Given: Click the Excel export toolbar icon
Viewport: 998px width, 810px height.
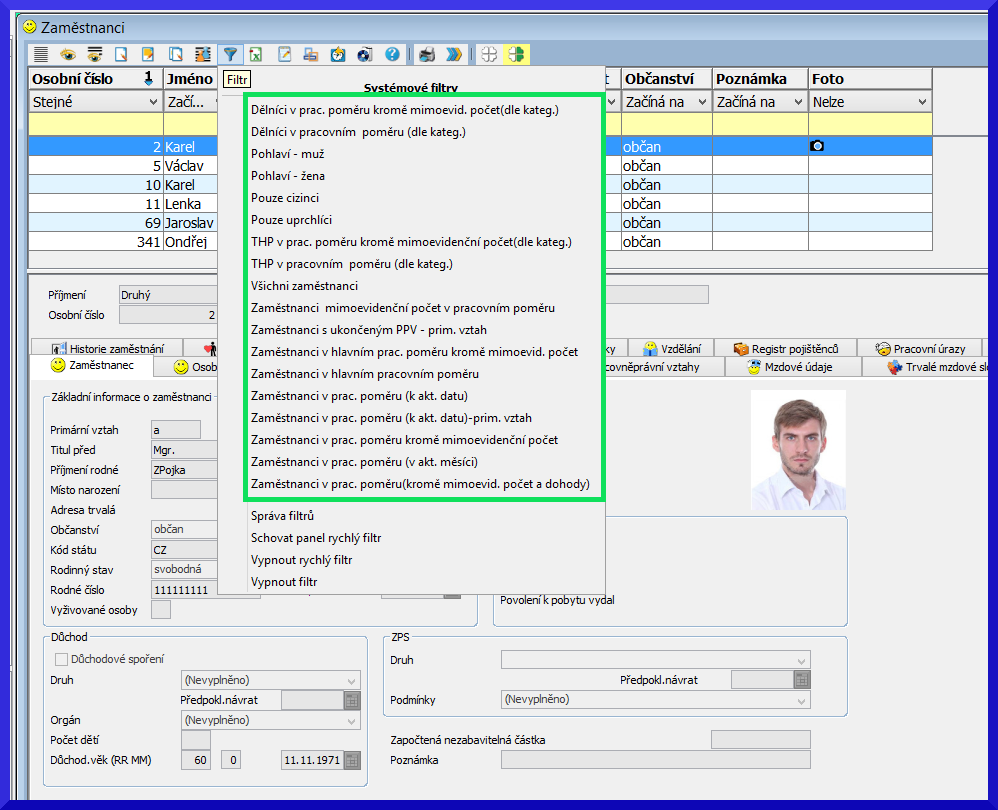Looking at the screenshot, I should pos(257,54).
